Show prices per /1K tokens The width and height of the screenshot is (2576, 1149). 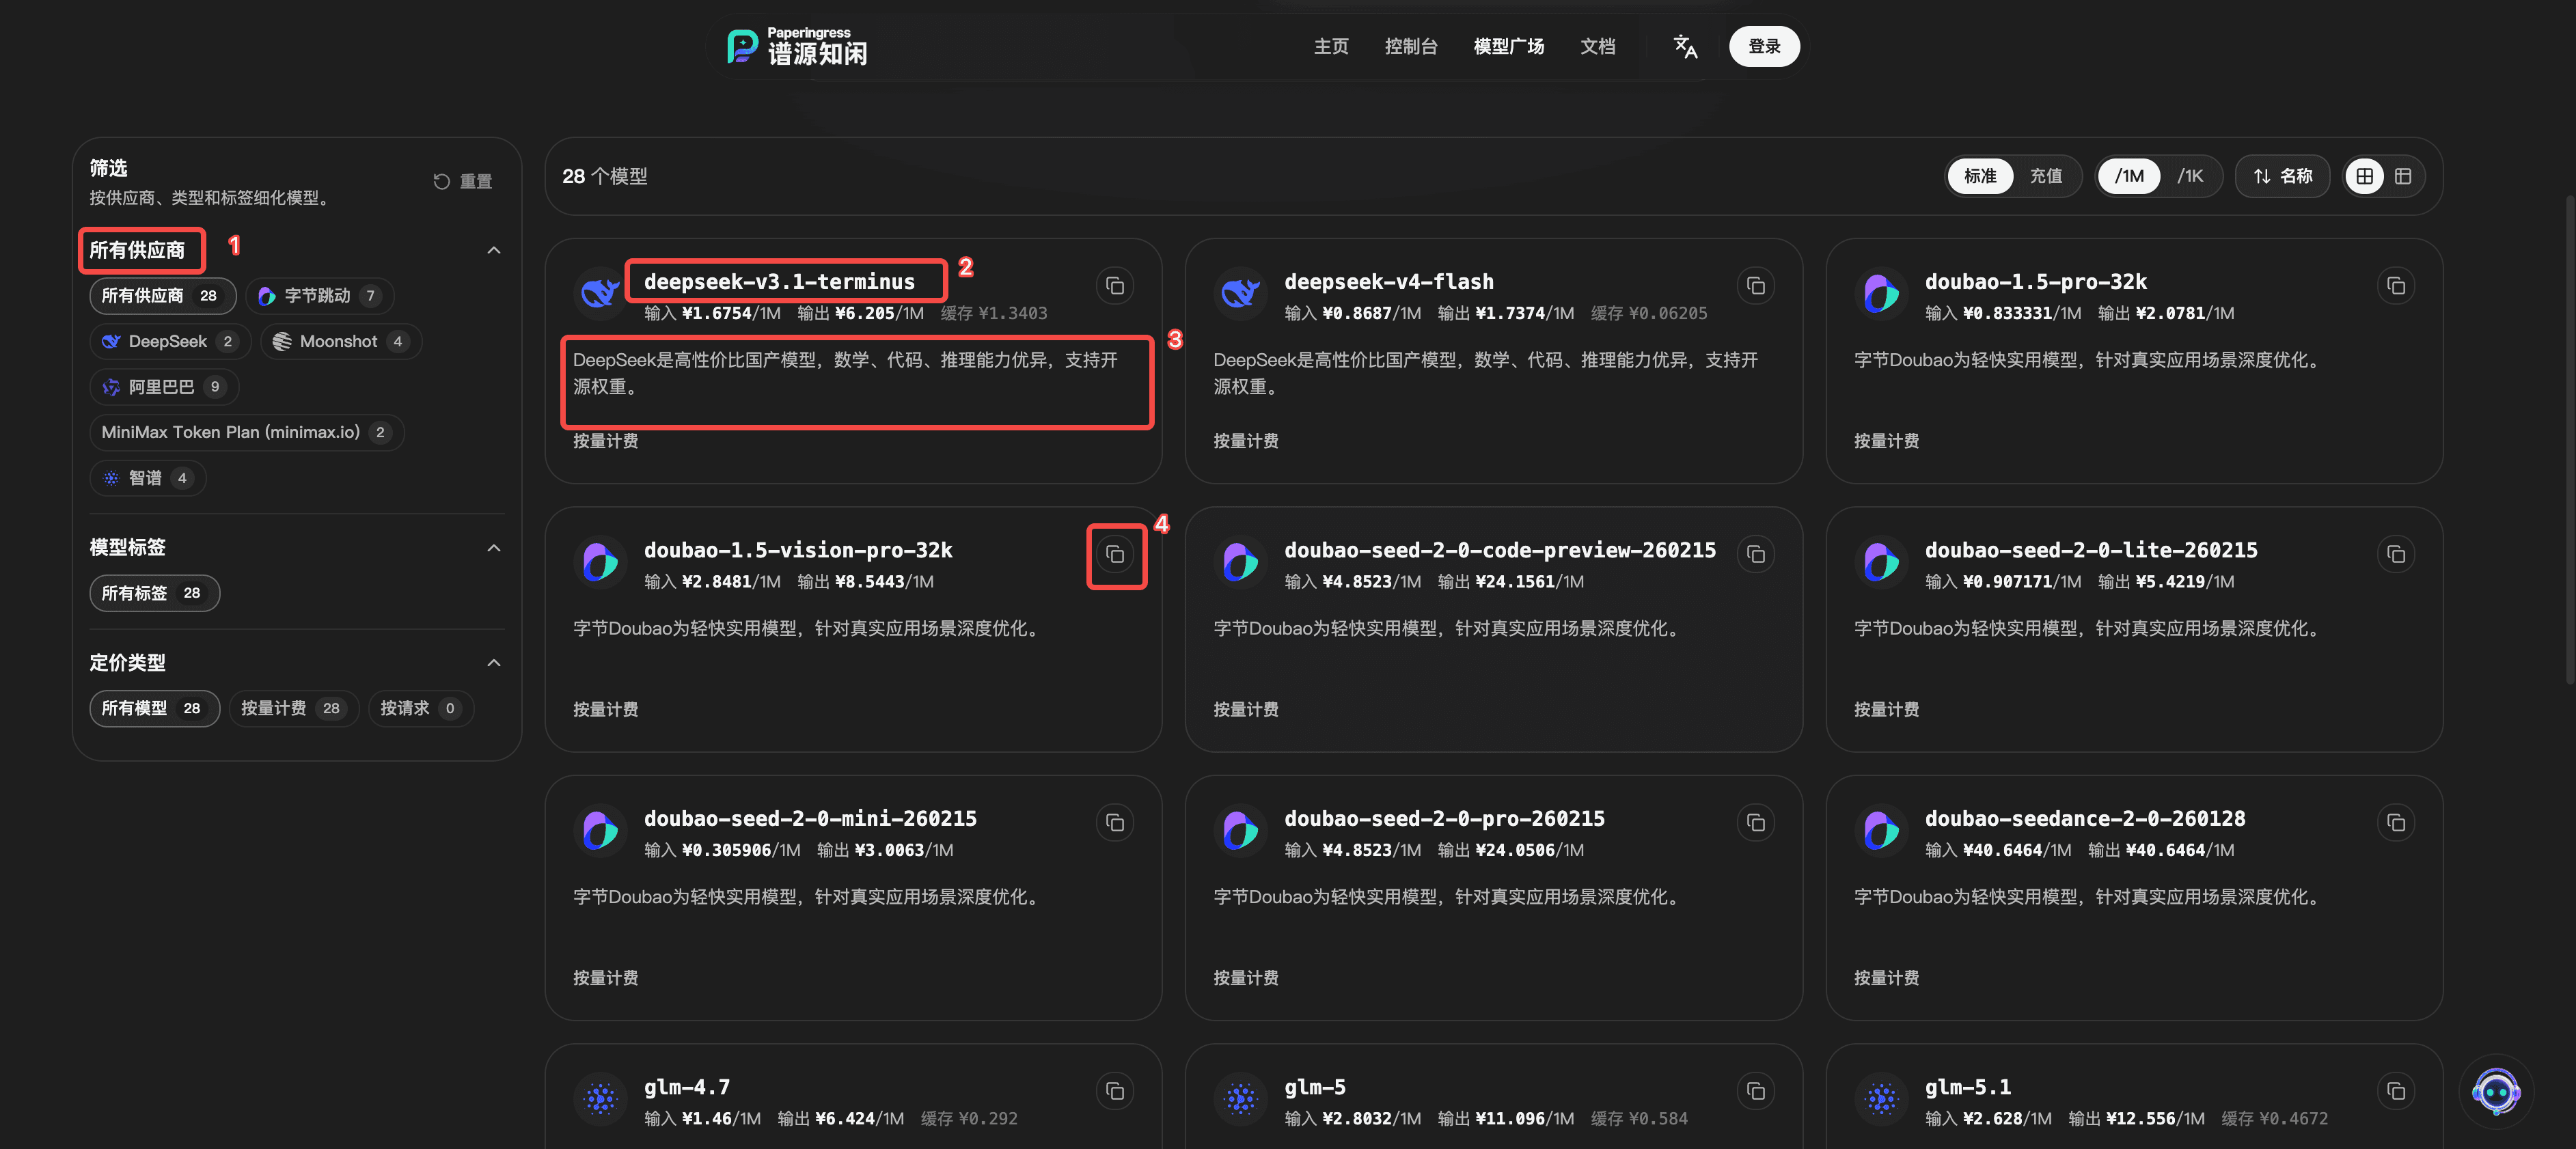[x=2190, y=176]
